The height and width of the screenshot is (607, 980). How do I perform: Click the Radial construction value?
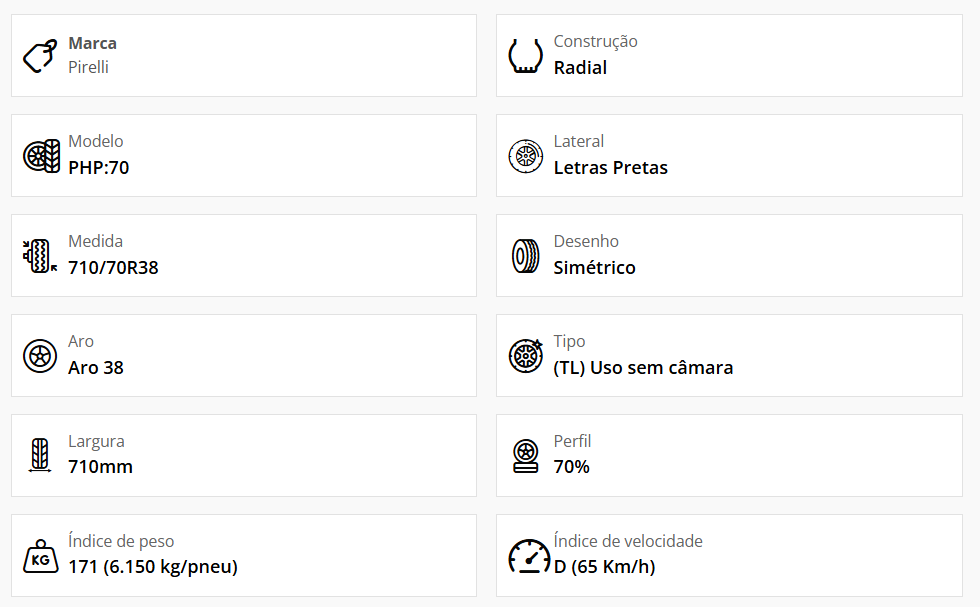pyautogui.click(x=580, y=68)
